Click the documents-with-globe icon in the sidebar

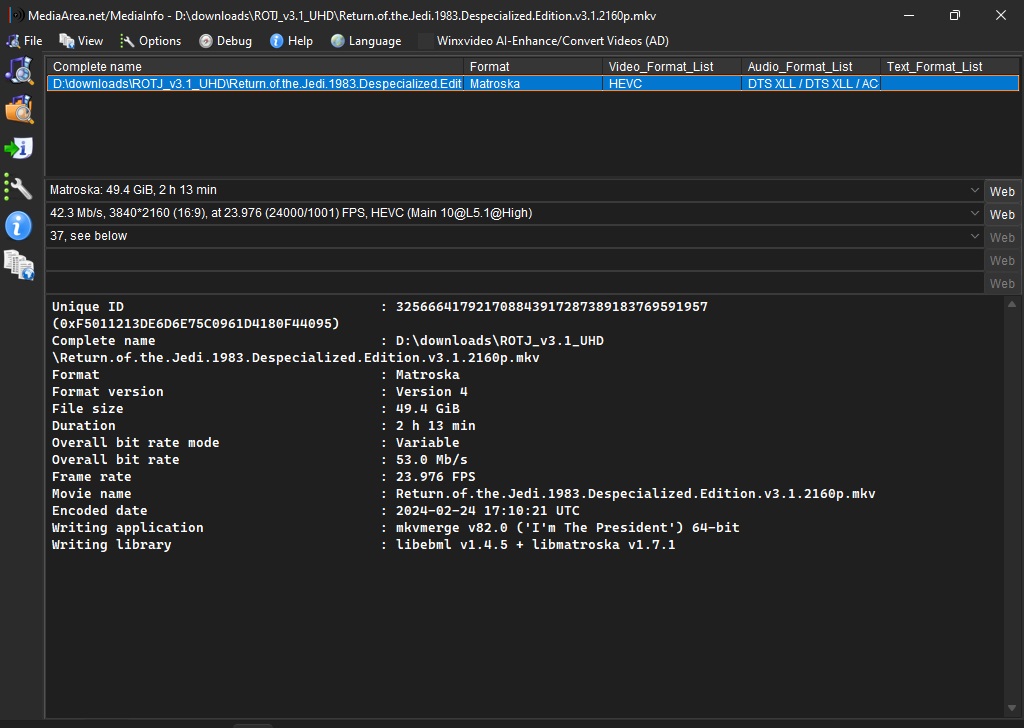[19, 265]
